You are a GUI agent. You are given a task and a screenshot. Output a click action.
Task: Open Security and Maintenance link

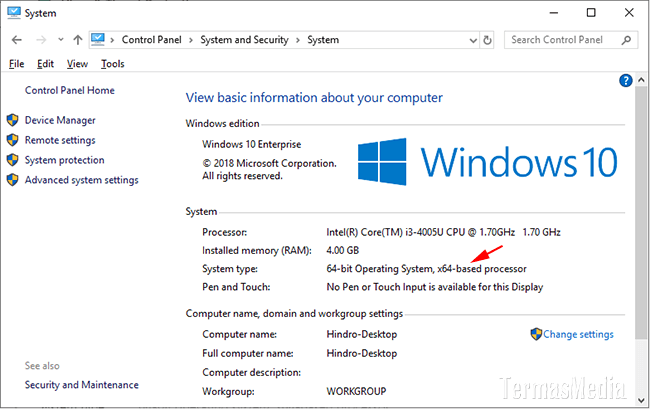(82, 385)
